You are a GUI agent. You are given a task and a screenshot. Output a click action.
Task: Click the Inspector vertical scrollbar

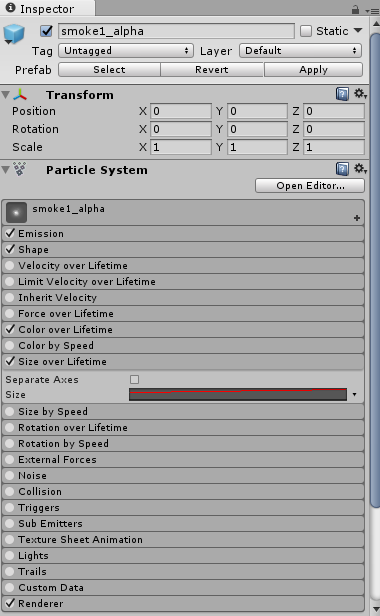pyautogui.click(x=375, y=270)
